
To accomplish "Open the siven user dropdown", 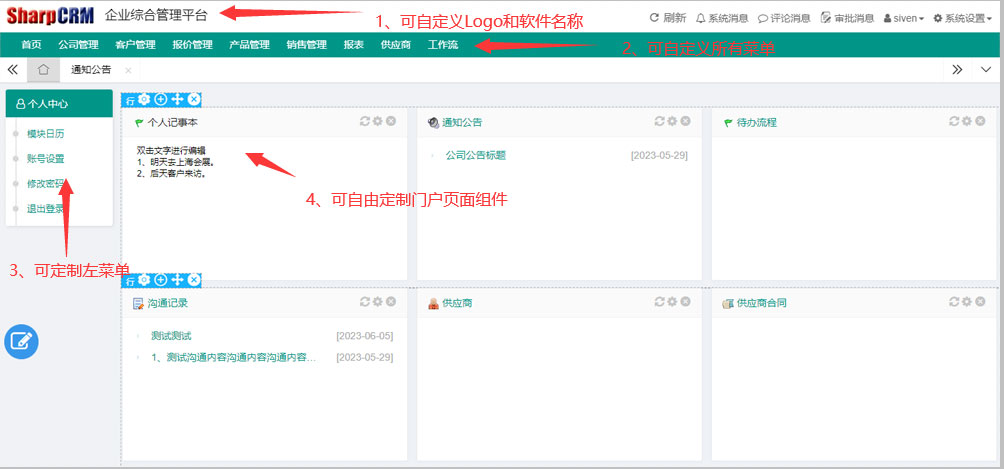I will (903, 18).
